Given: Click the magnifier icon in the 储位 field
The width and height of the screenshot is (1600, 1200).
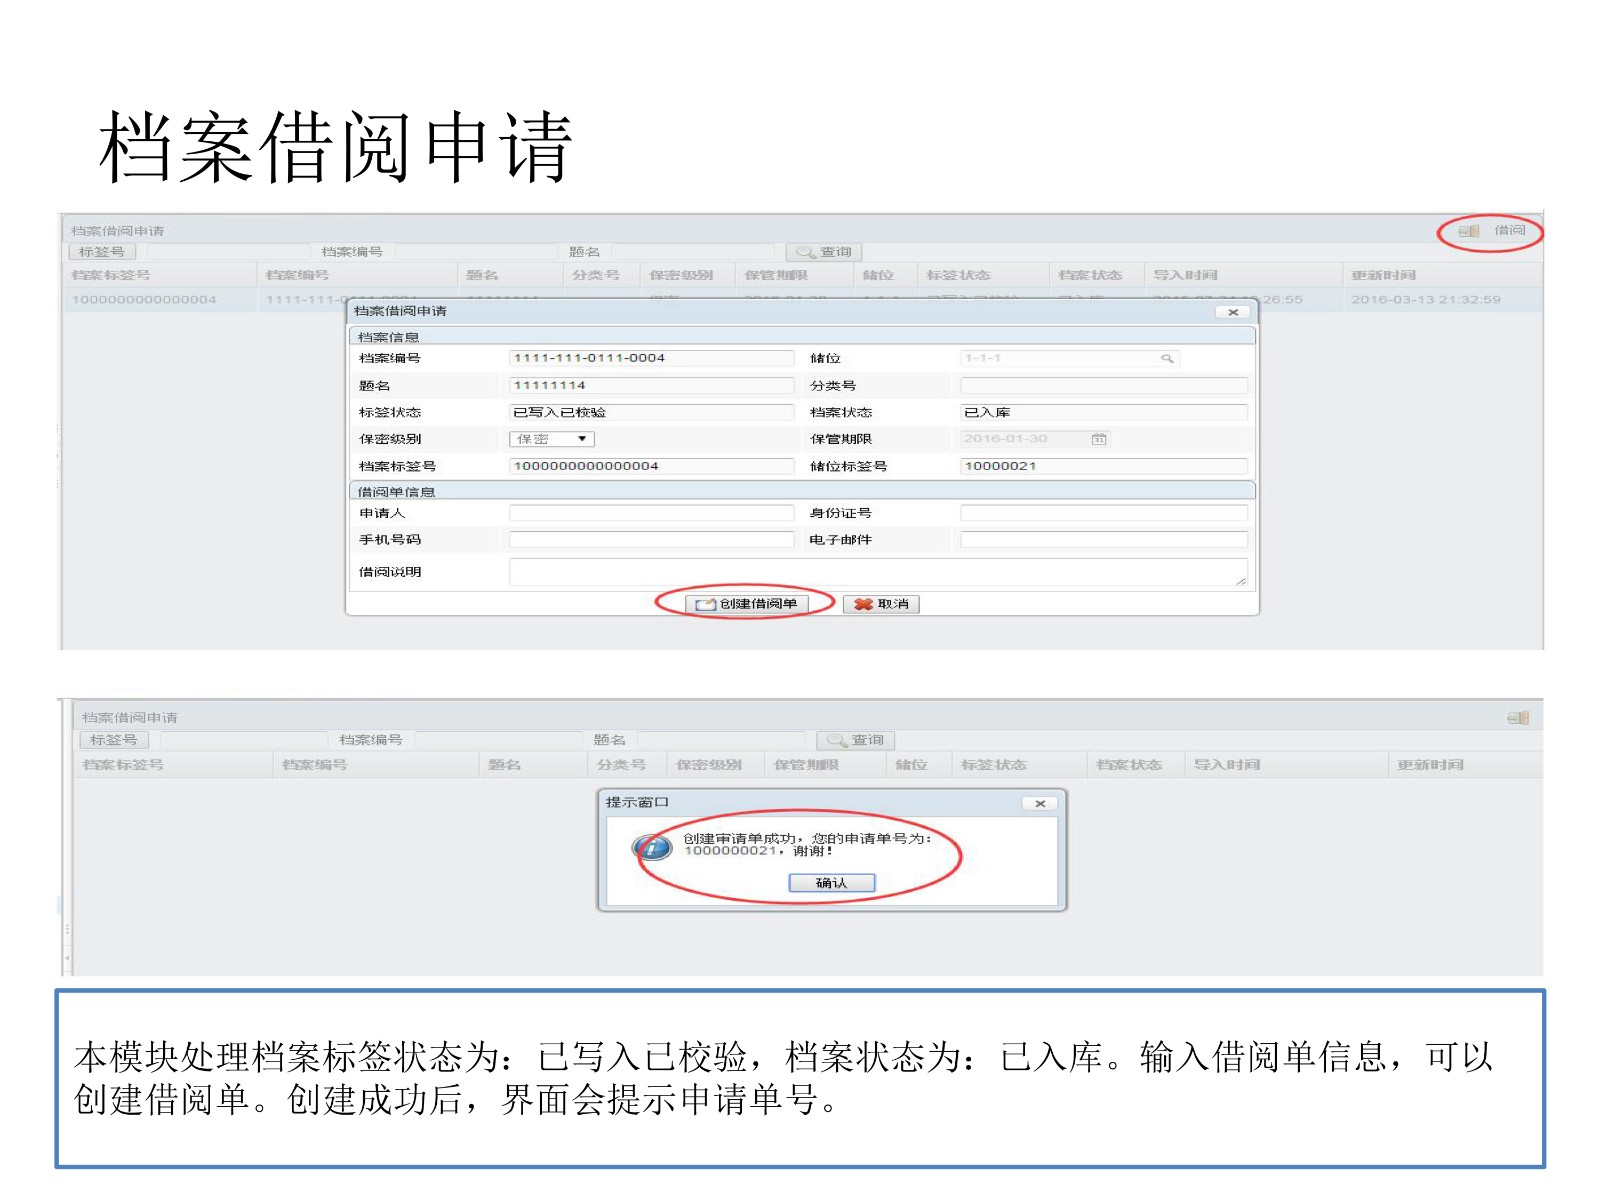Looking at the screenshot, I should click(1166, 358).
